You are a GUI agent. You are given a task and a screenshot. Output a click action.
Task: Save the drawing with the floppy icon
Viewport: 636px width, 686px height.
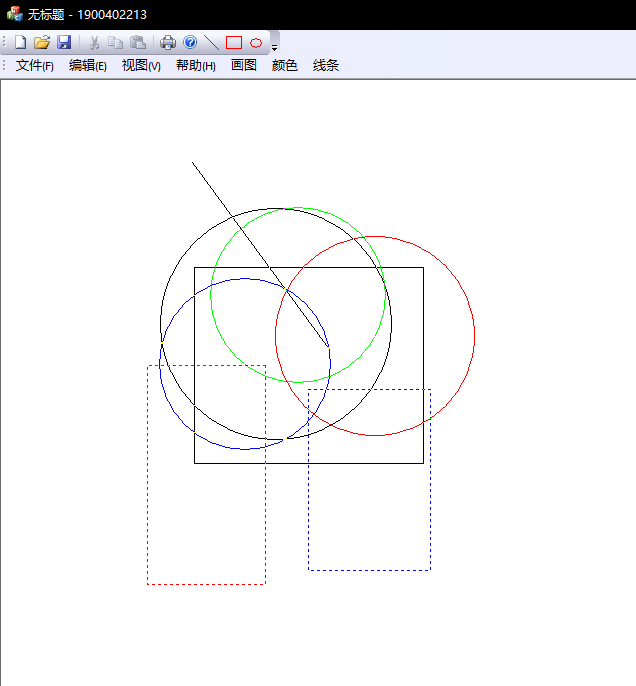click(x=64, y=42)
